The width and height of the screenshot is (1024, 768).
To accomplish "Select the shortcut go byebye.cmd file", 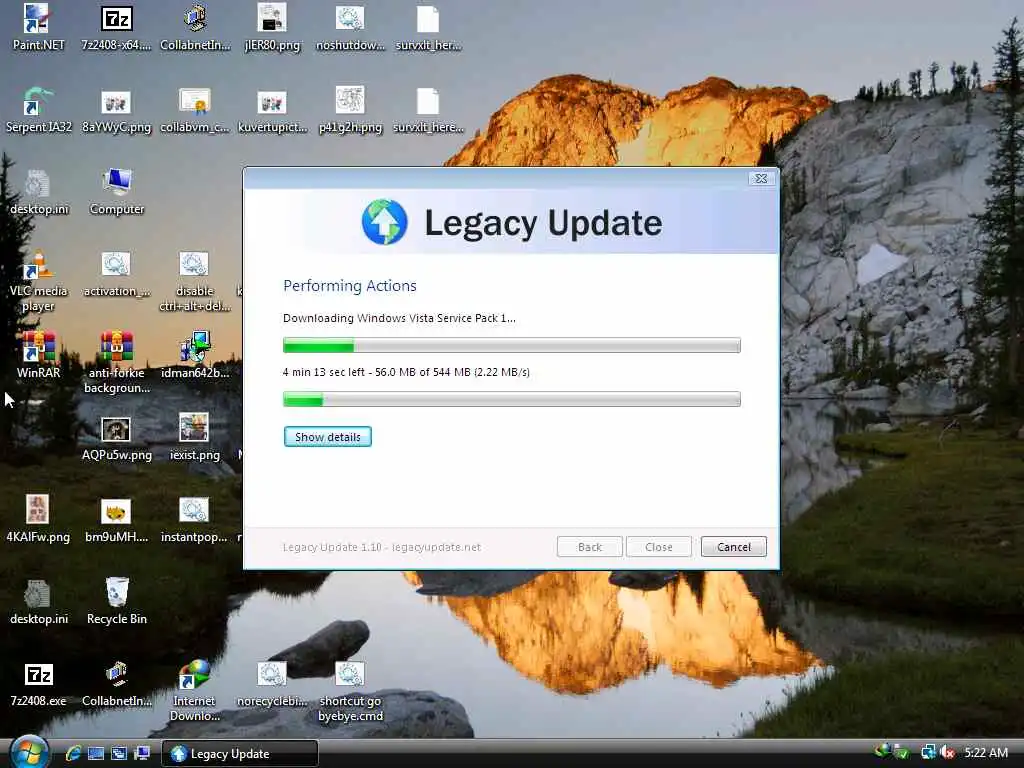I will point(350,691).
